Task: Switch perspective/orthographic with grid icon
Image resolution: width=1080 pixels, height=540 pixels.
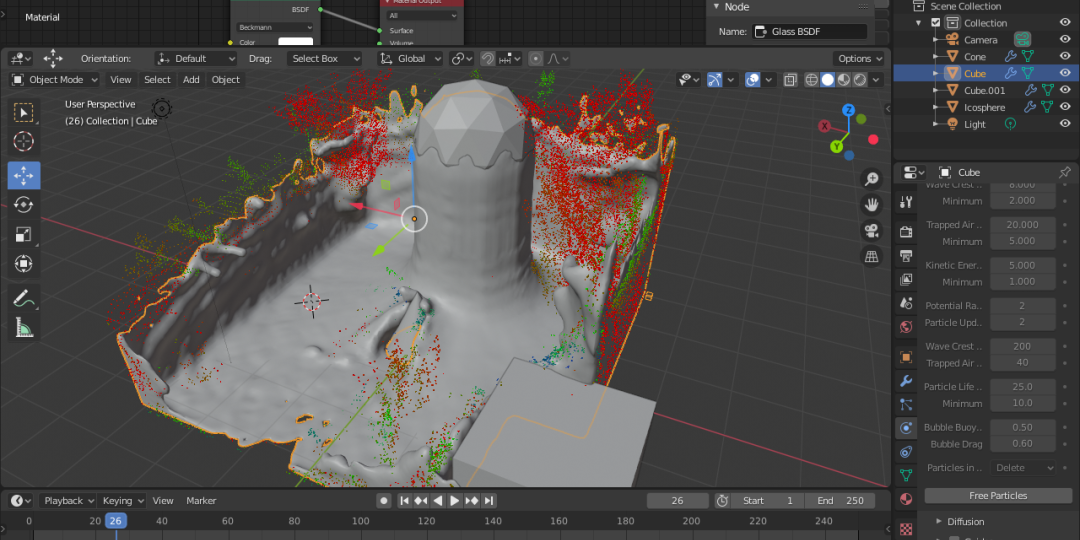Action: click(x=872, y=256)
